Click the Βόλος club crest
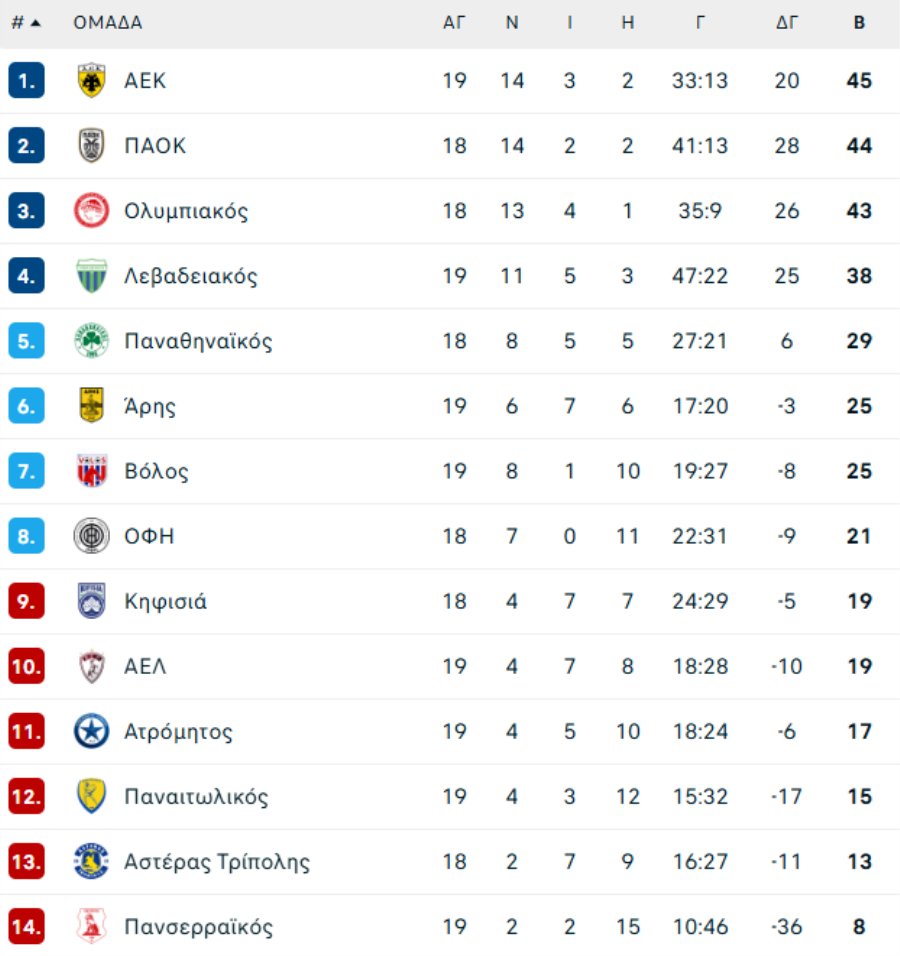The height and width of the screenshot is (956, 900). (91, 471)
